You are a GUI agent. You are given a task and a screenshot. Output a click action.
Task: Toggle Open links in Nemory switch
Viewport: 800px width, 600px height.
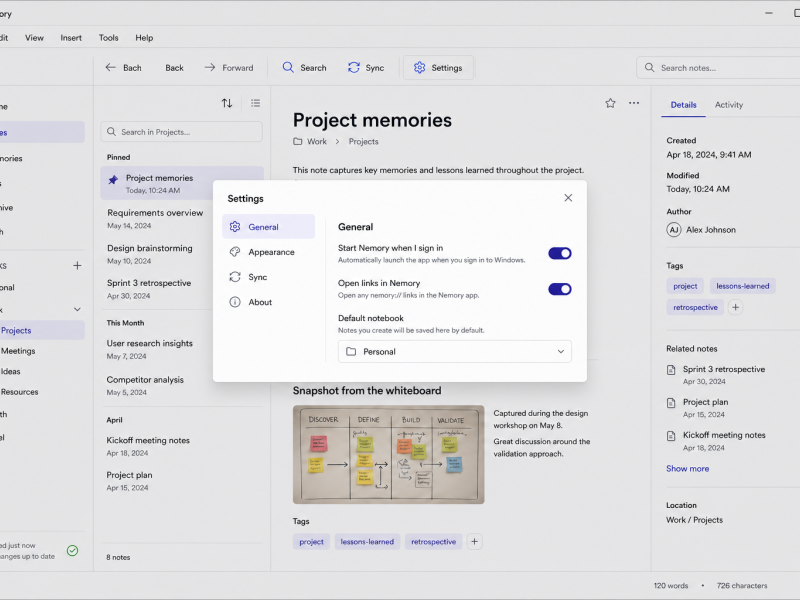pyautogui.click(x=560, y=289)
